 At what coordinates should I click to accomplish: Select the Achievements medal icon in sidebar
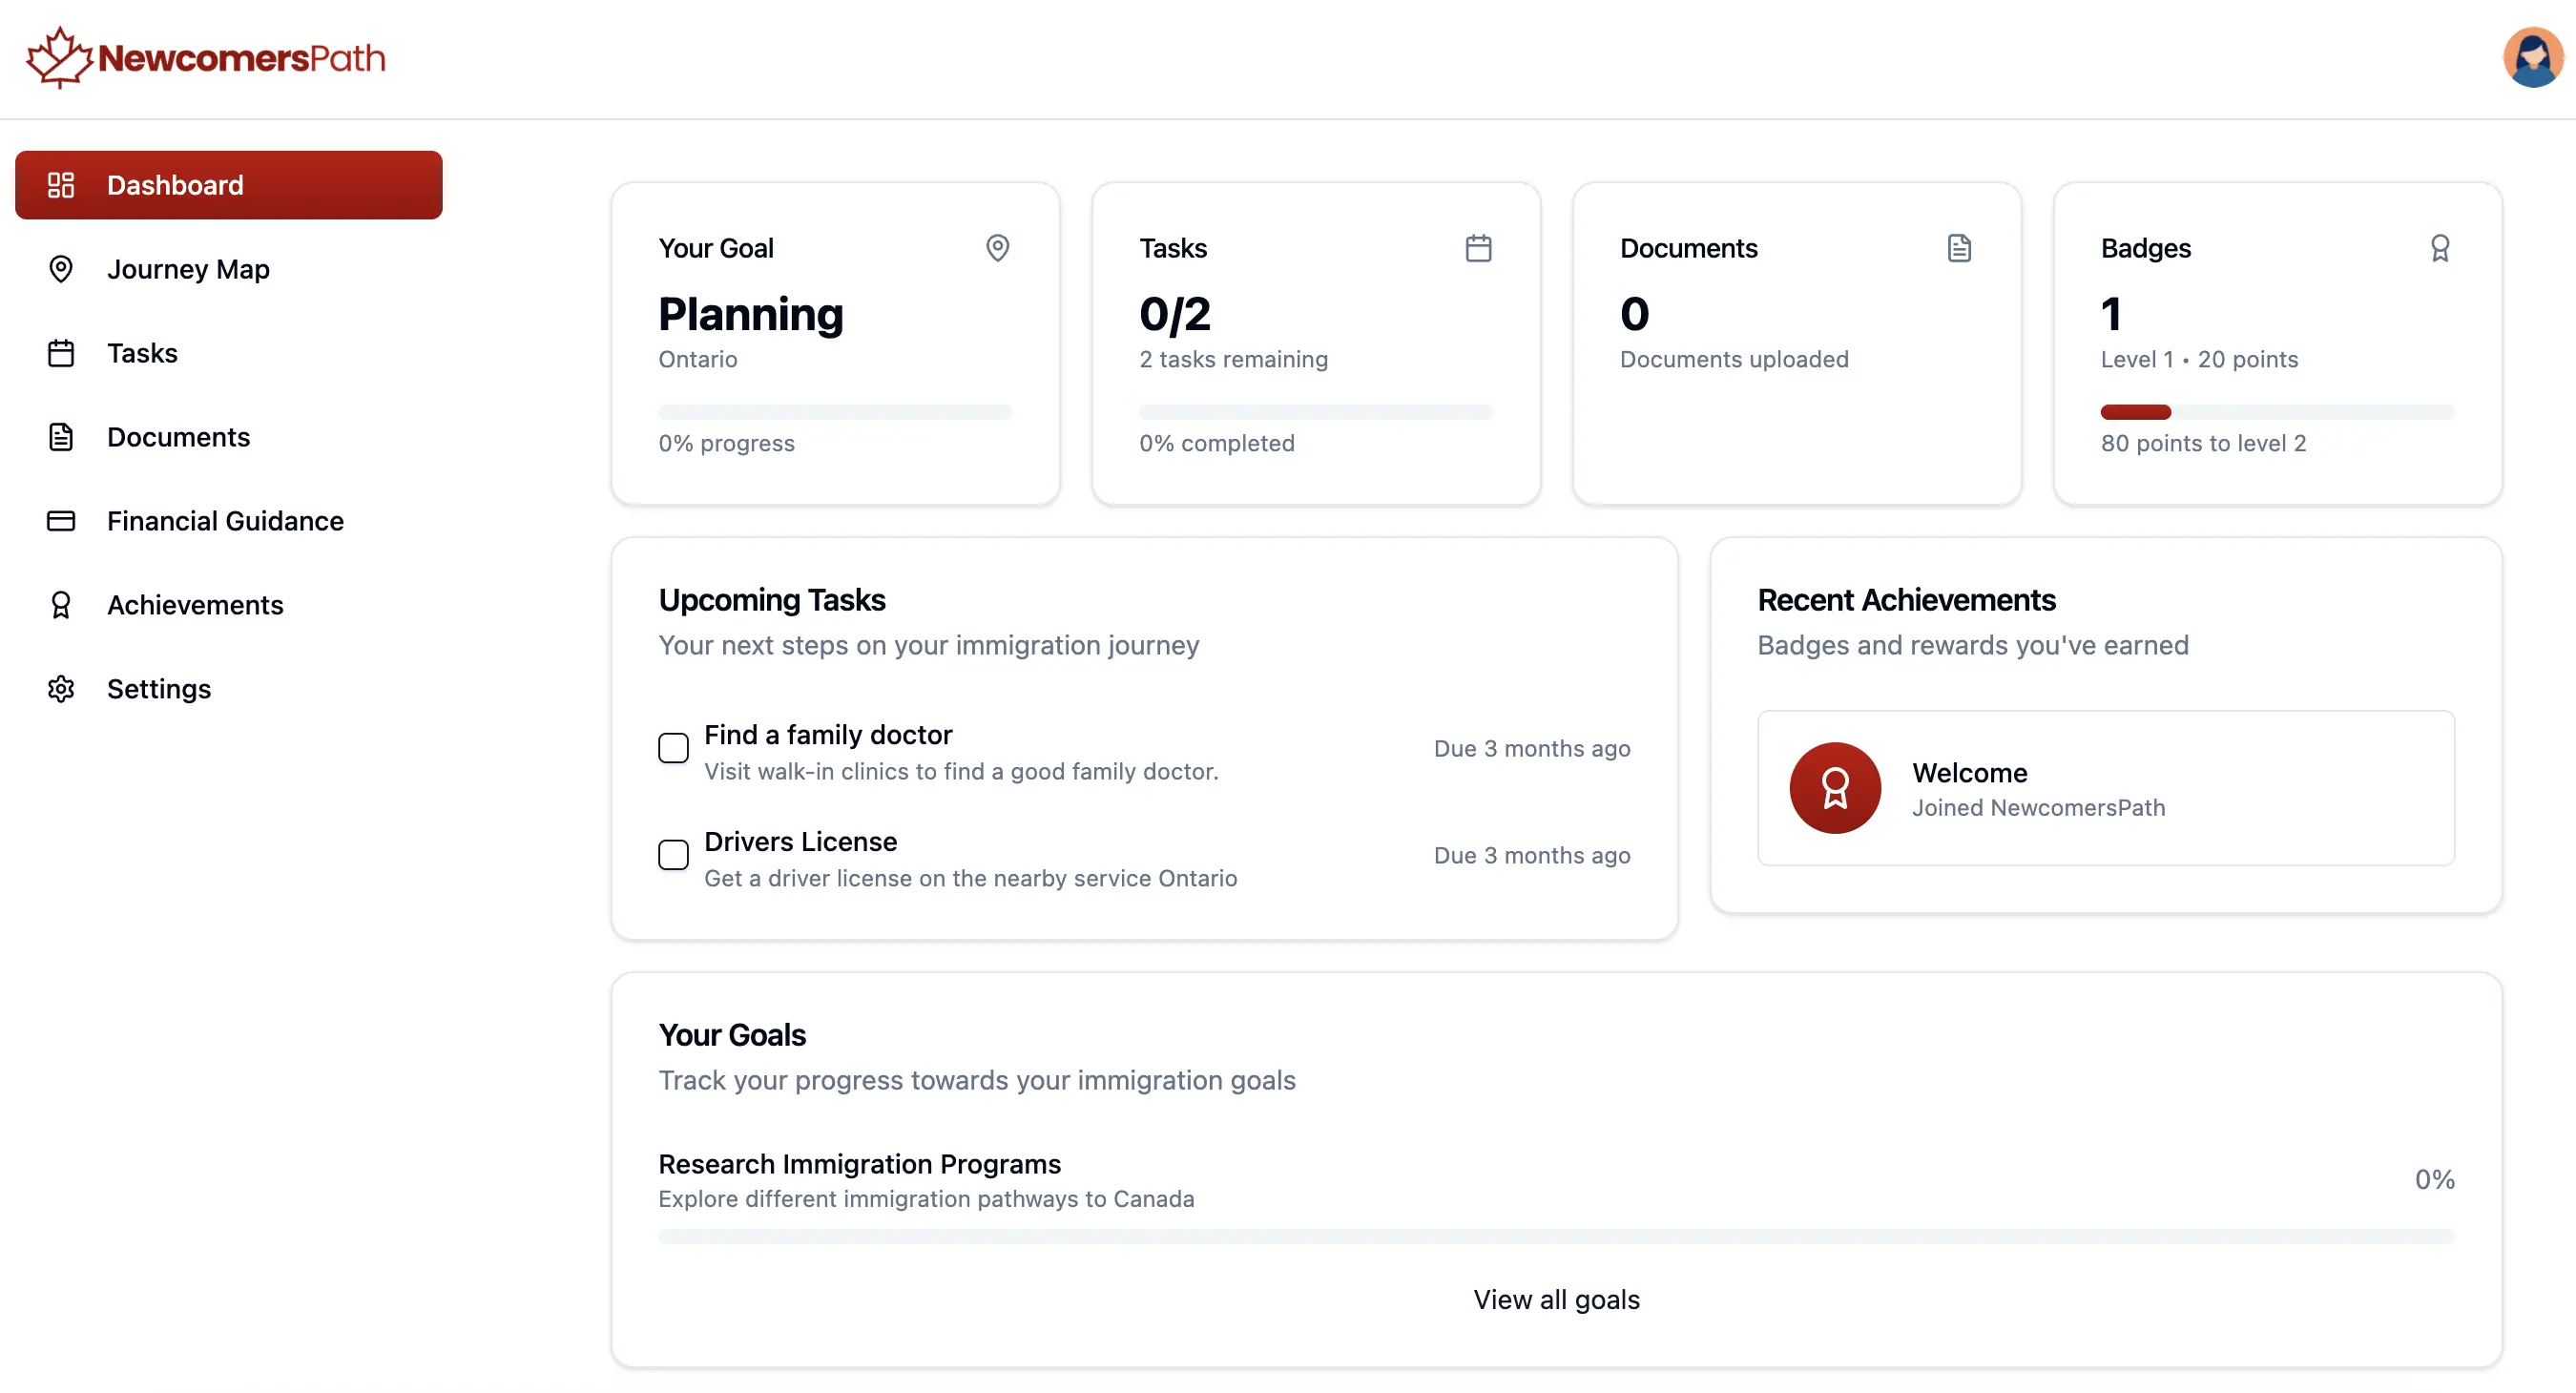(x=61, y=605)
